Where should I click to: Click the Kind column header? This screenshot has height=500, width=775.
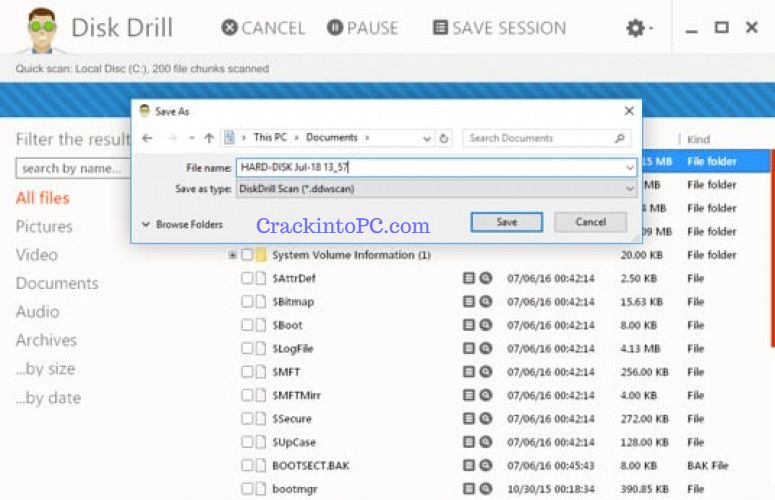[698, 139]
